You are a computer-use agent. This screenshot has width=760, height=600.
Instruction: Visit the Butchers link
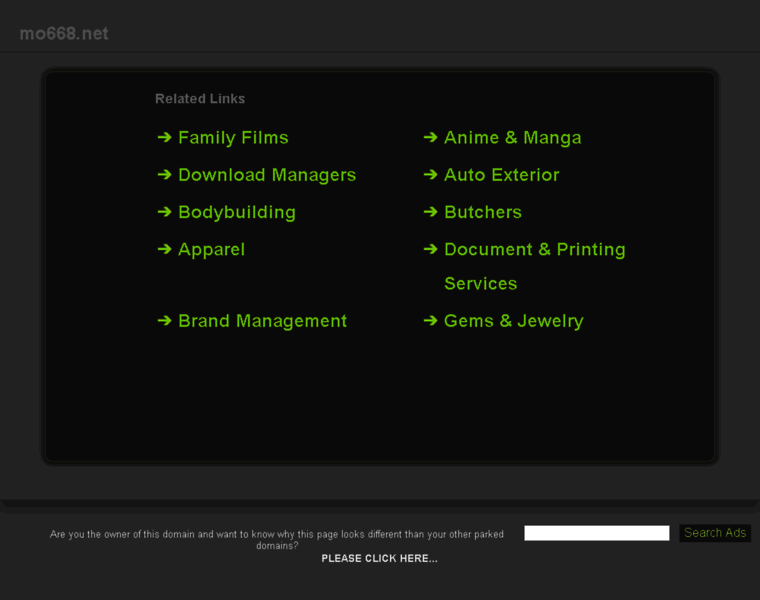pos(483,212)
